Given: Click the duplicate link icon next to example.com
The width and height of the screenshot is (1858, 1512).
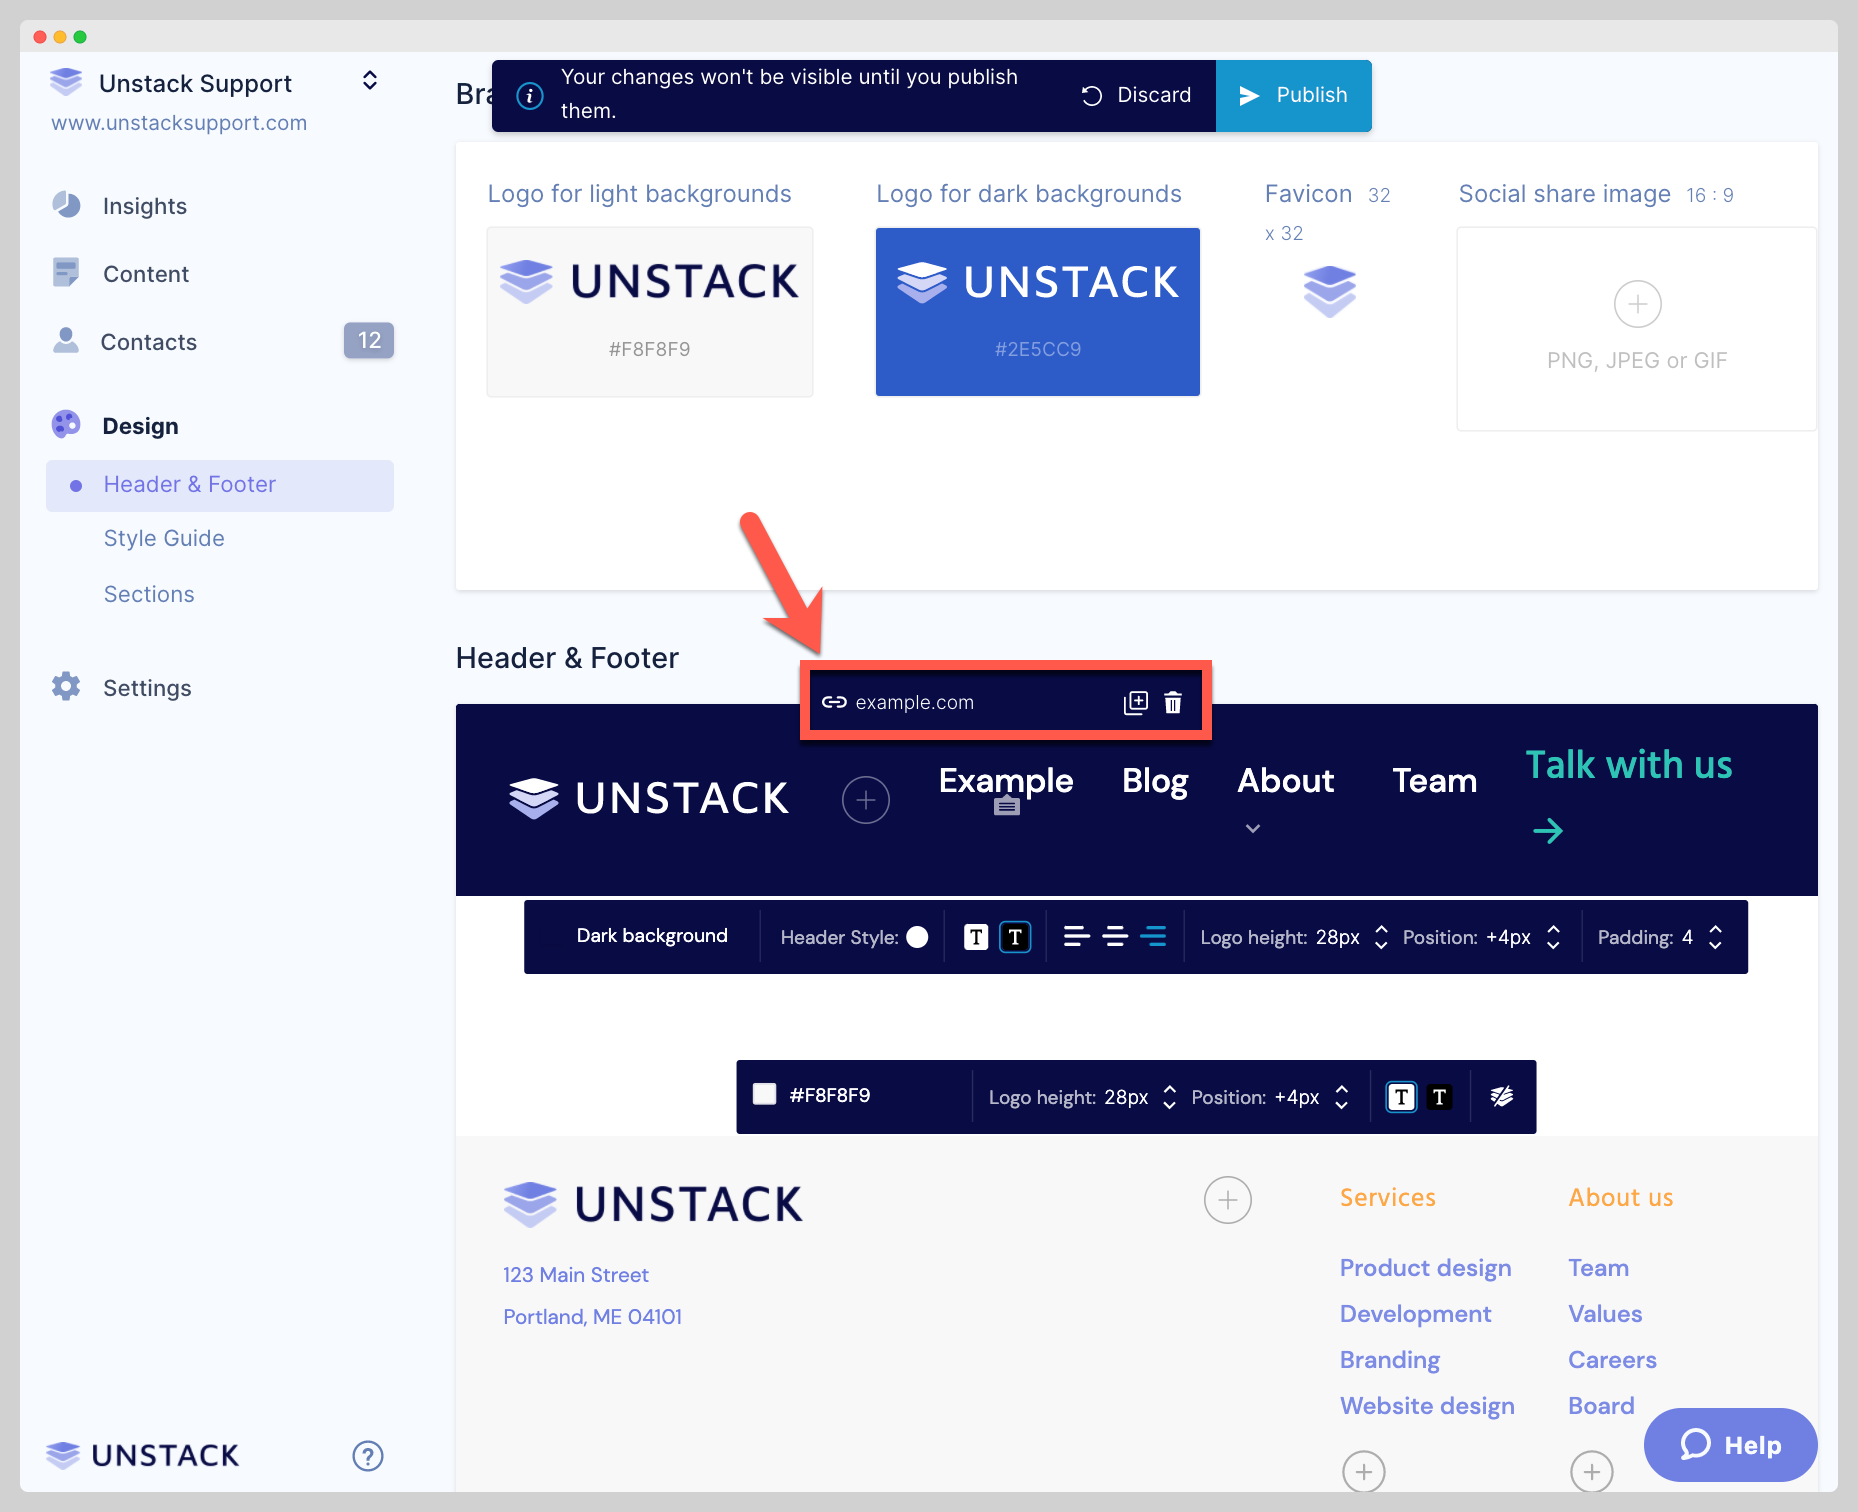Looking at the screenshot, I should point(1136,701).
